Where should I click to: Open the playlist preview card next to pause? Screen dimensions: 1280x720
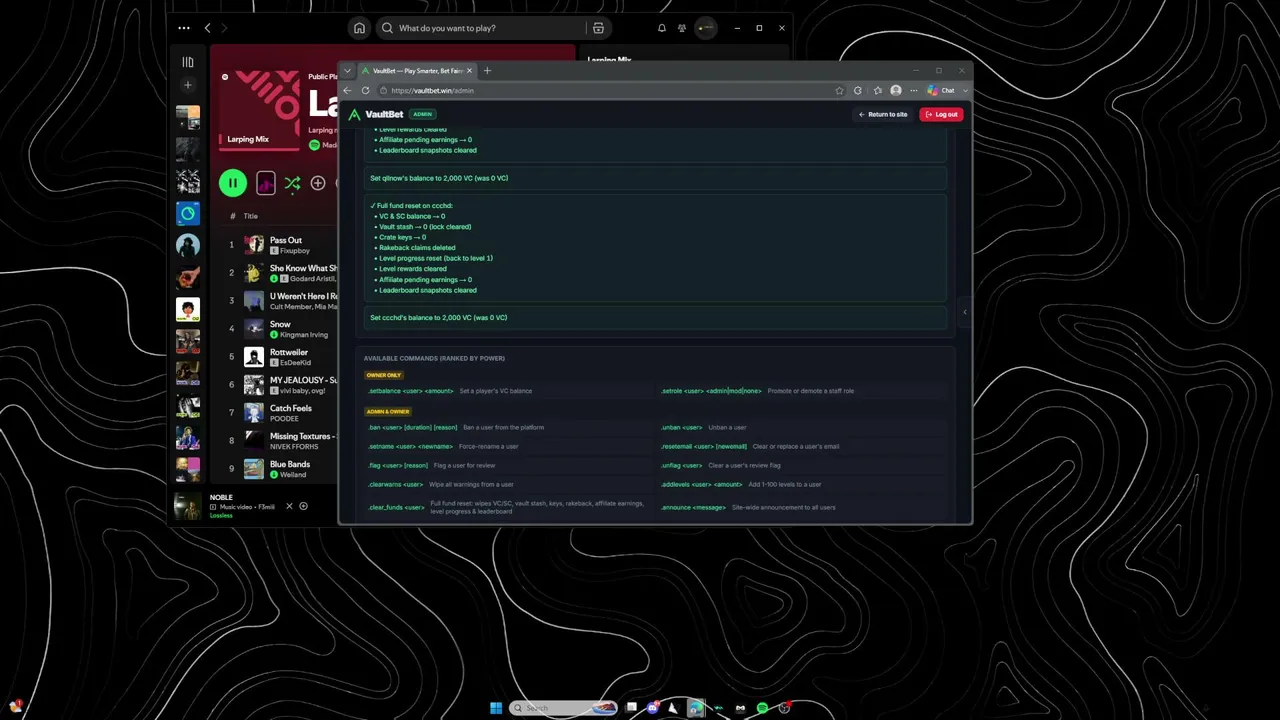(x=266, y=183)
